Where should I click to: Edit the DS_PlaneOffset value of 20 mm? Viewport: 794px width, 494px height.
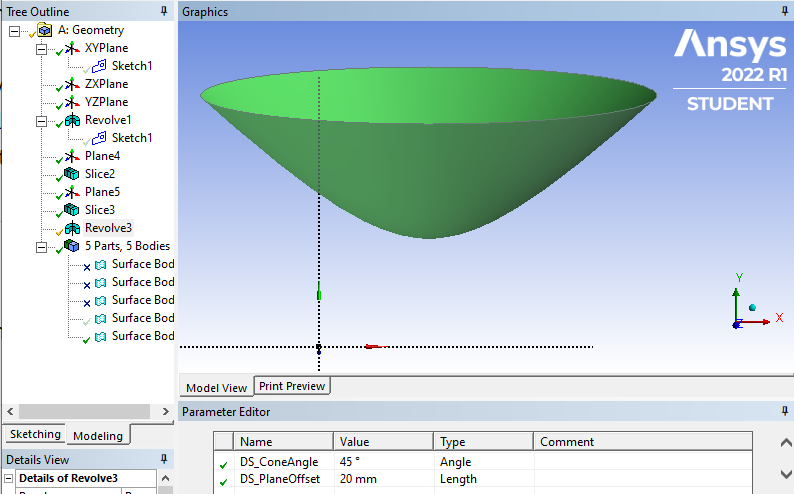click(x=382, y=481)
